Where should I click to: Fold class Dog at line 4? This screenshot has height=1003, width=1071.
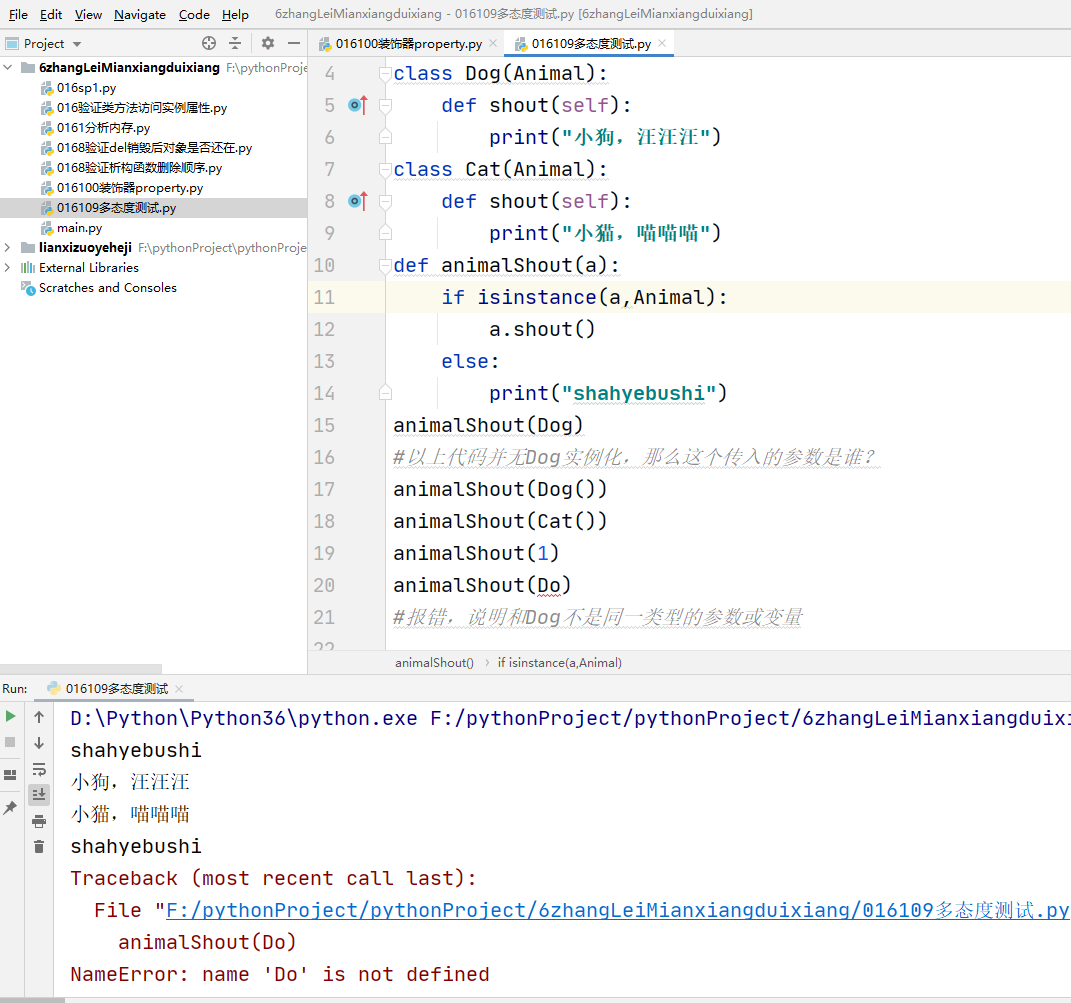coord(385,73)
